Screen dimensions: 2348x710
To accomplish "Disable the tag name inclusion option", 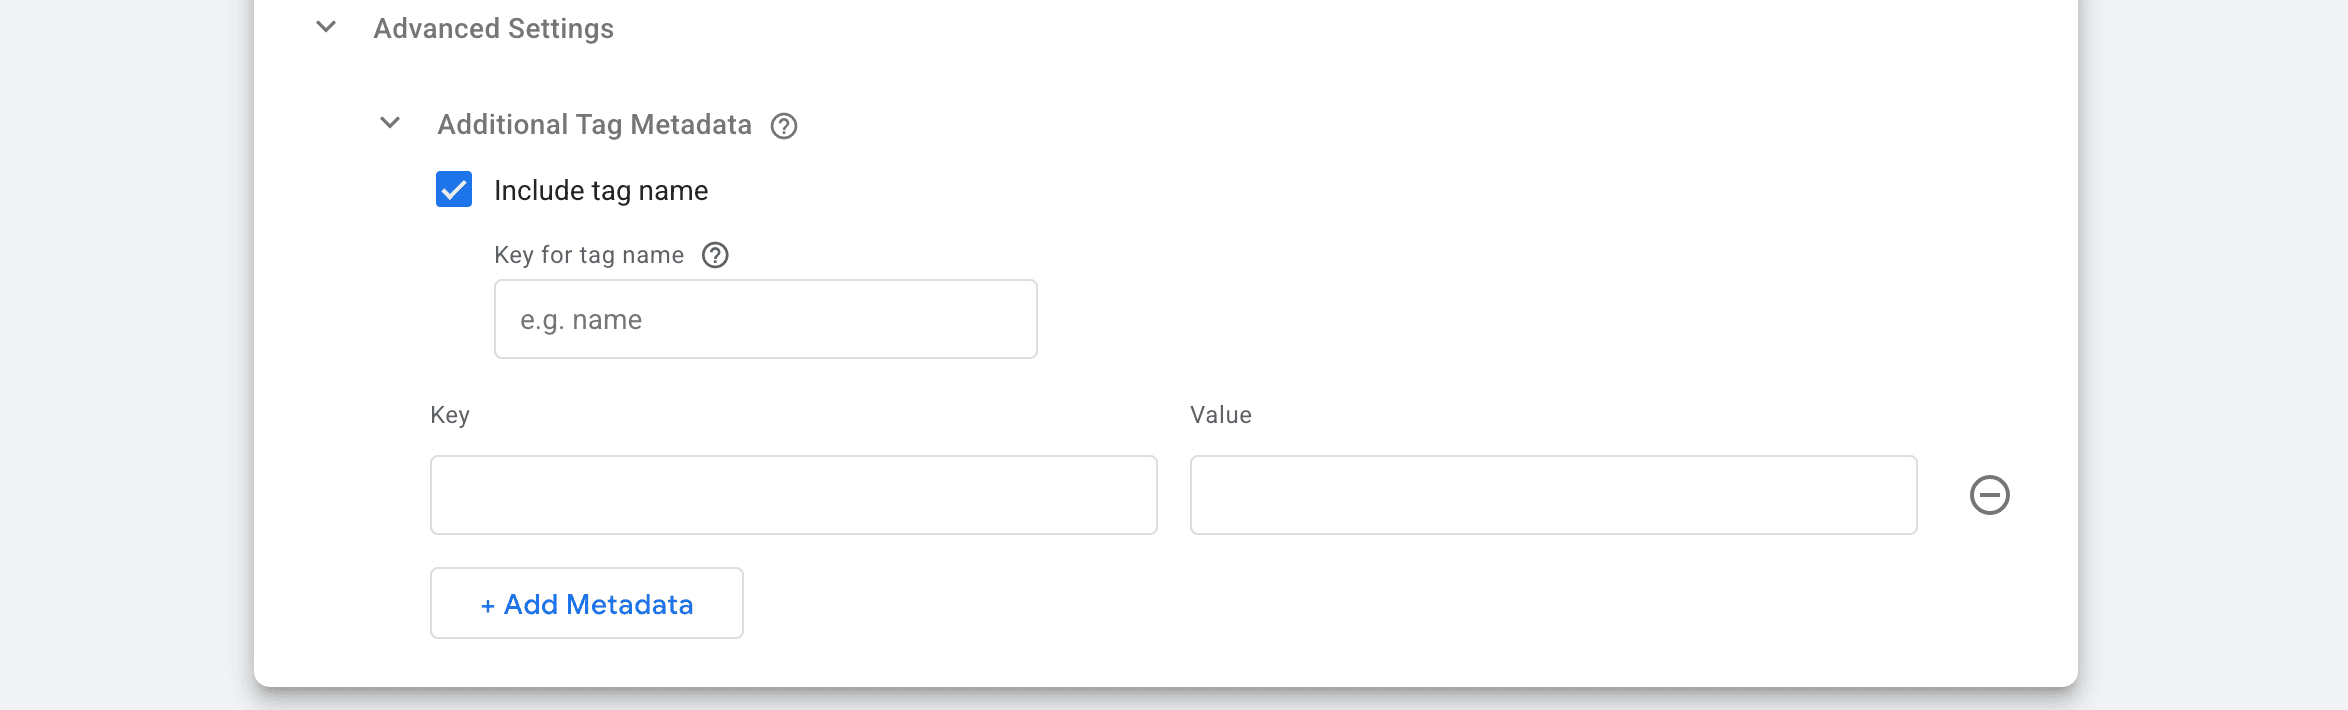I will (454, 189).
